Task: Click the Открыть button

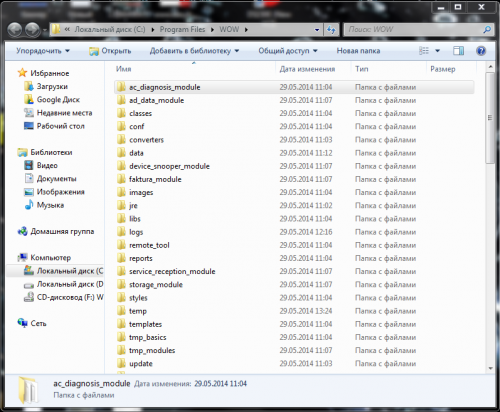Action: click(x=110, y=51)
